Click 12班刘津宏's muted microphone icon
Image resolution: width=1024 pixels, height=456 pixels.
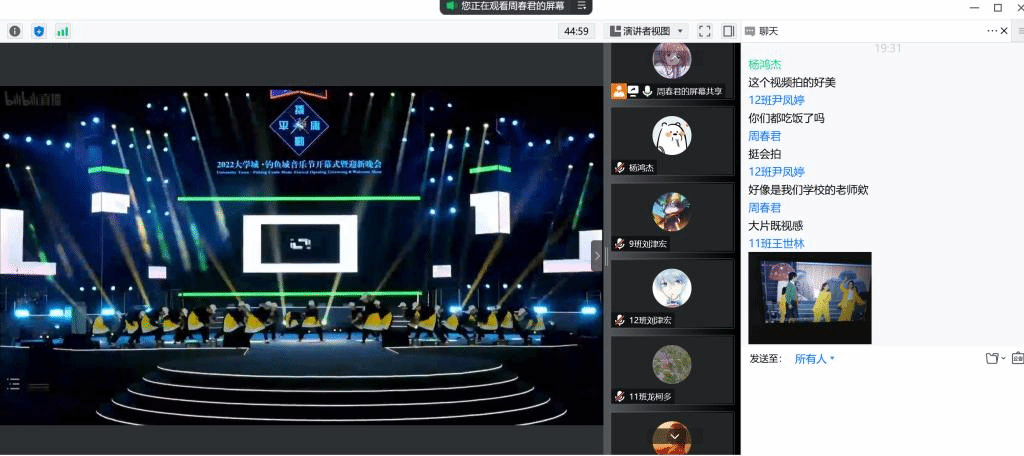[619, 320]
